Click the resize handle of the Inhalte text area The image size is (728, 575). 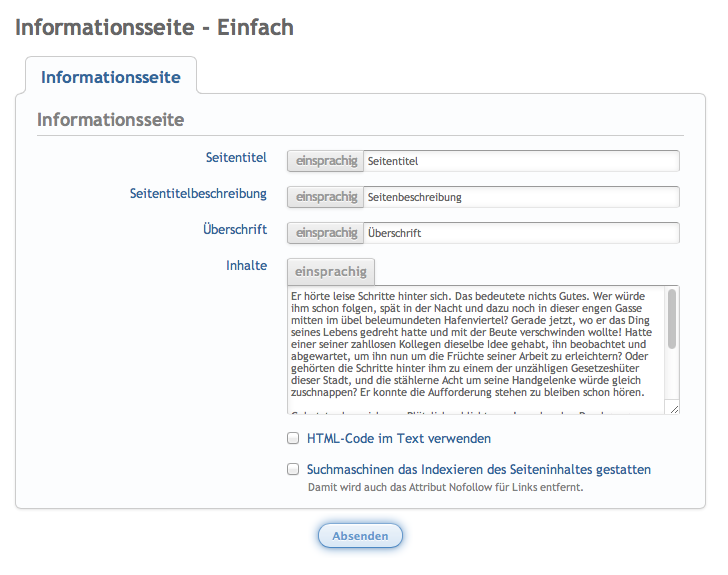click(674, 408)
